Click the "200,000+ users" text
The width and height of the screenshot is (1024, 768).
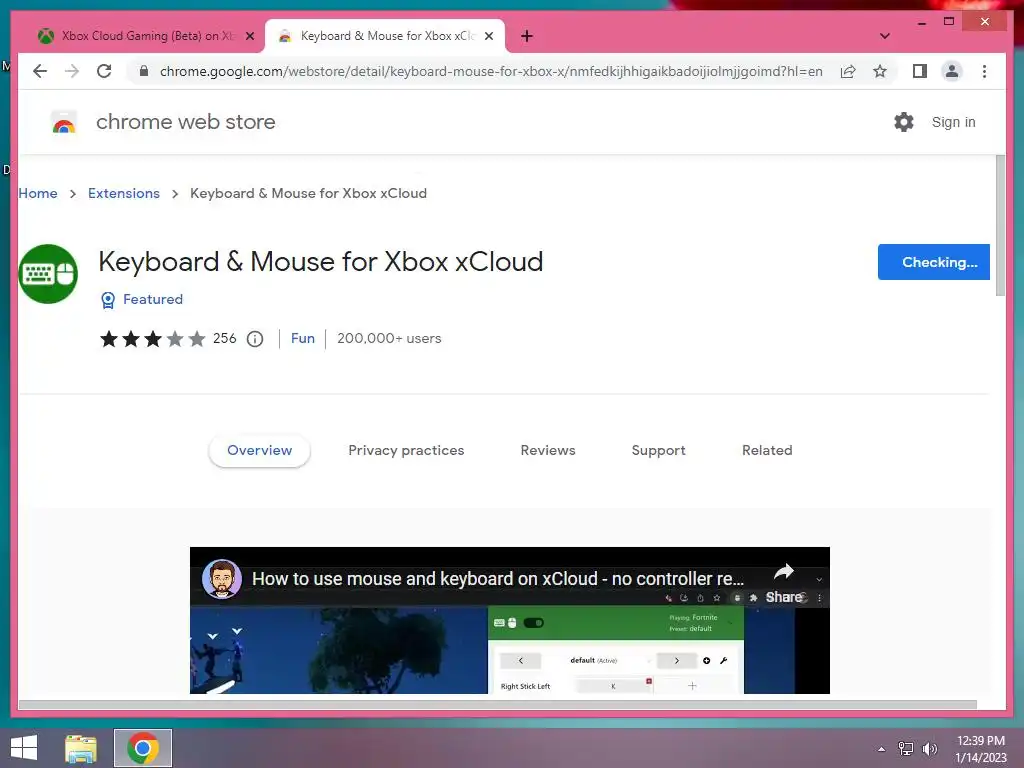(389, 338)
